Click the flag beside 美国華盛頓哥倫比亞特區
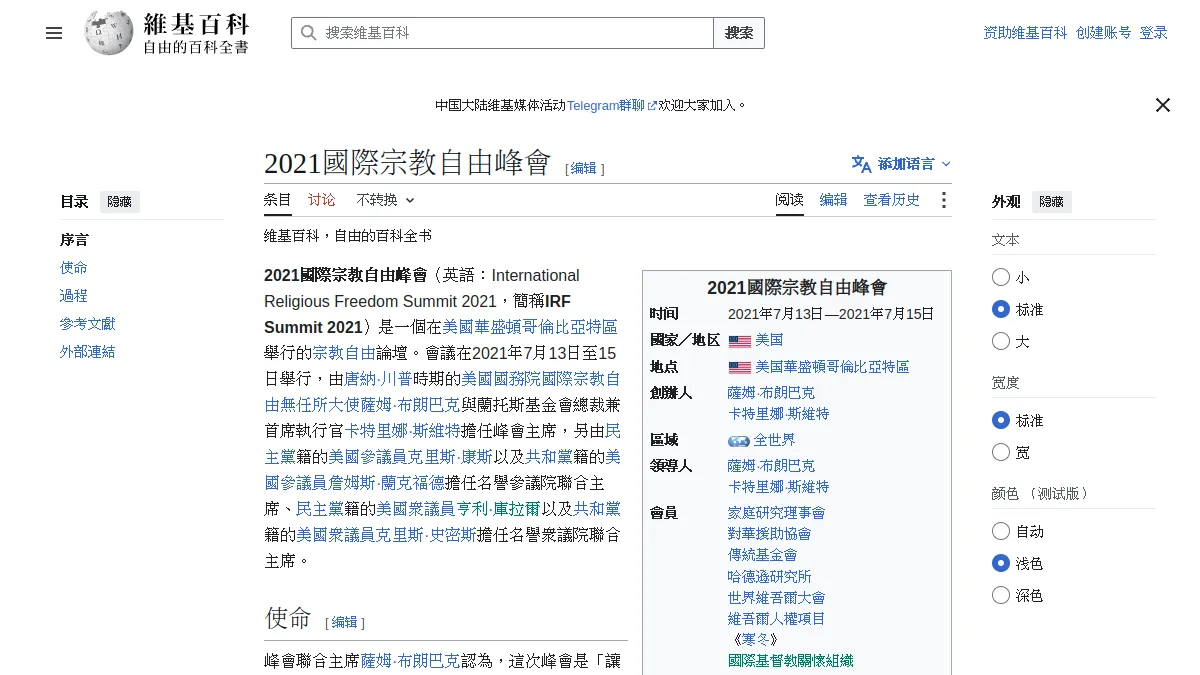The width and height of the screenshot is (1200, 675). click(740, 368)
